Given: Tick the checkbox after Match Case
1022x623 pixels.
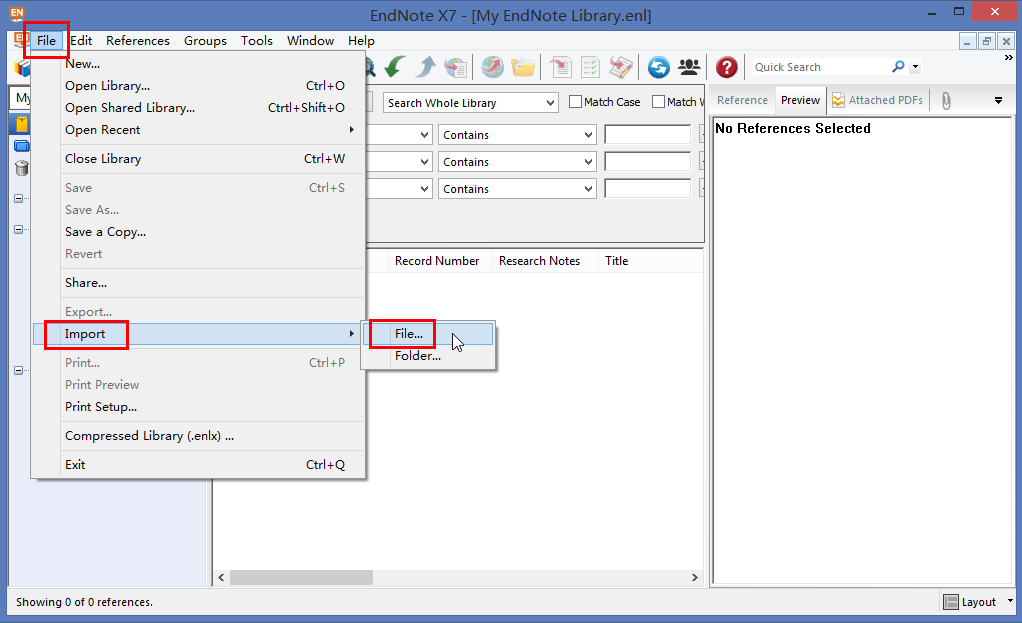Looking at the screenshot, I should click(658, 102).
